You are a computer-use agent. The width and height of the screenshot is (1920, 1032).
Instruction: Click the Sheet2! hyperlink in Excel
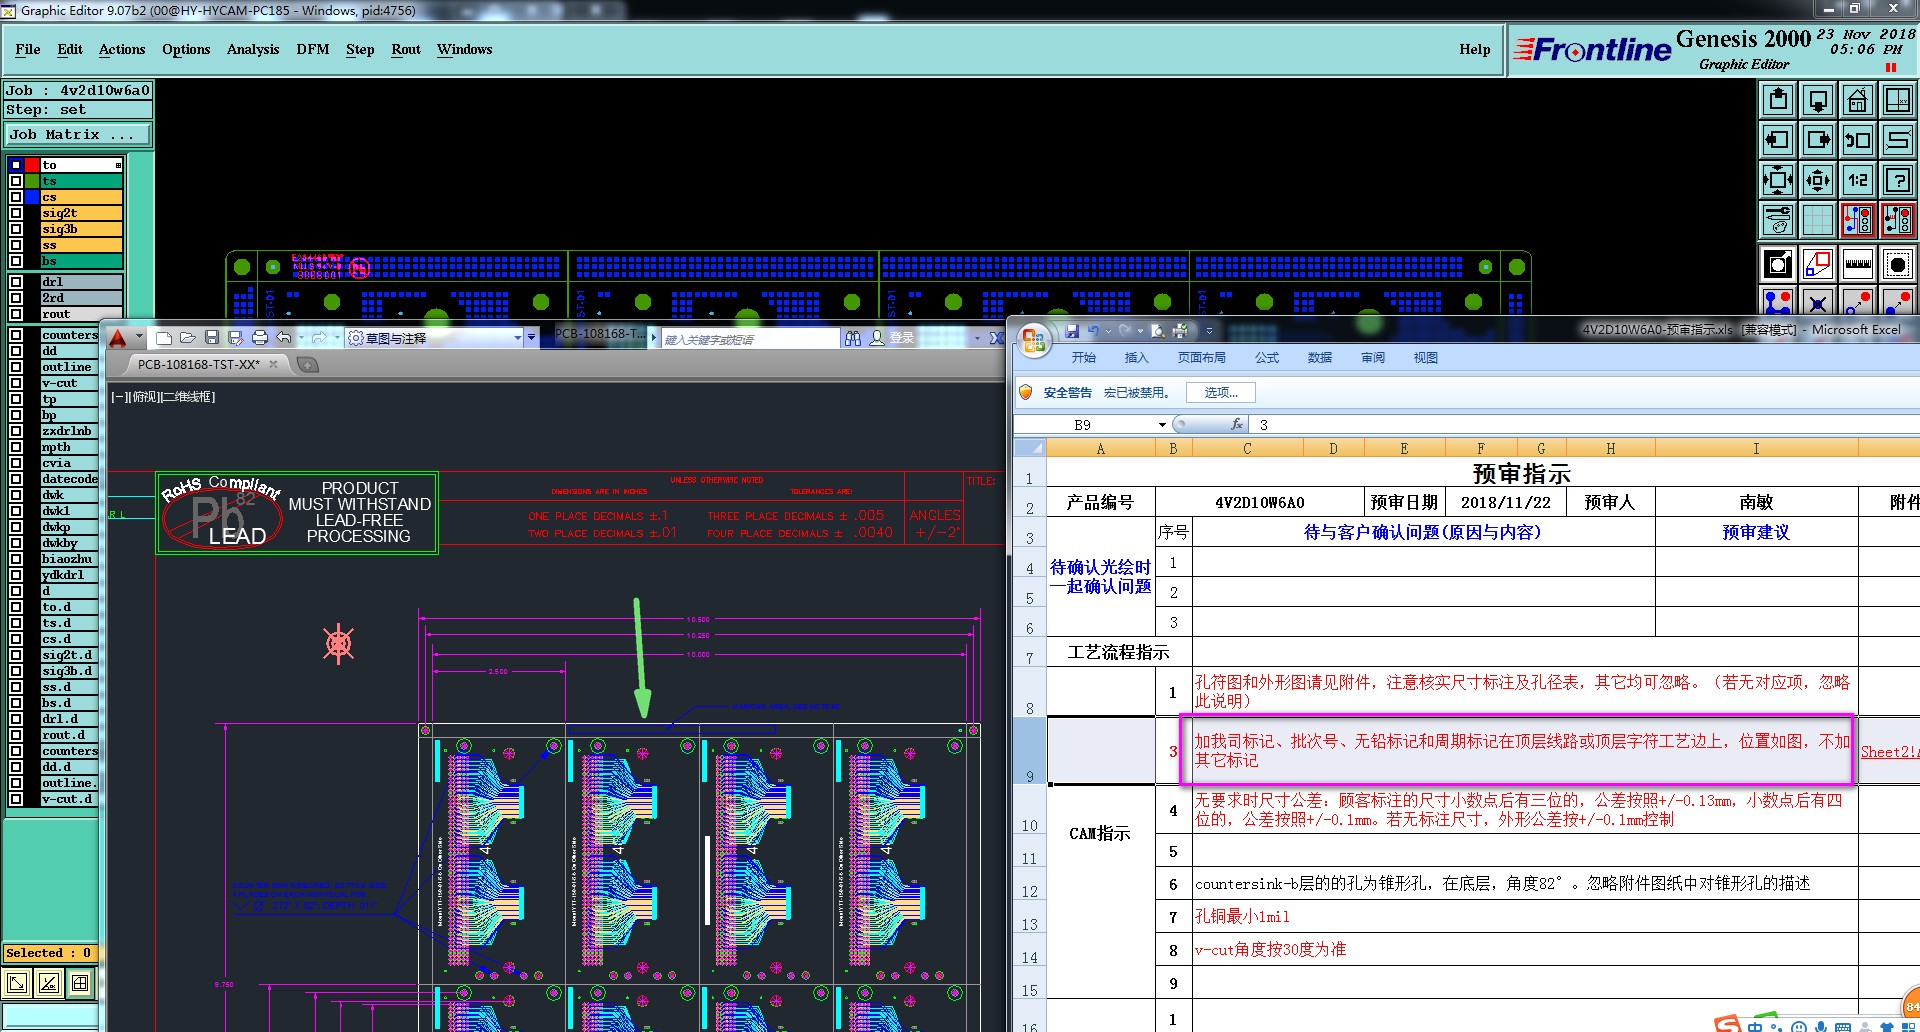click(x=1888, y=752)
